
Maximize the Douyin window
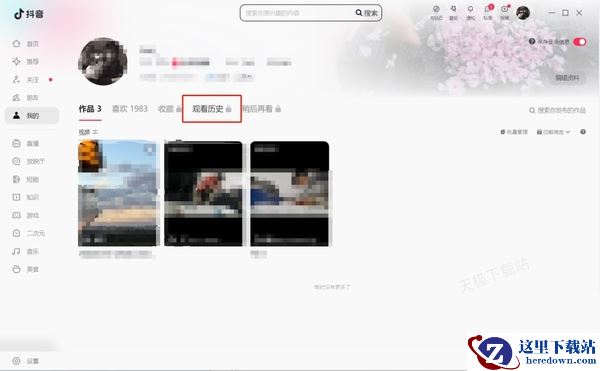565,13
